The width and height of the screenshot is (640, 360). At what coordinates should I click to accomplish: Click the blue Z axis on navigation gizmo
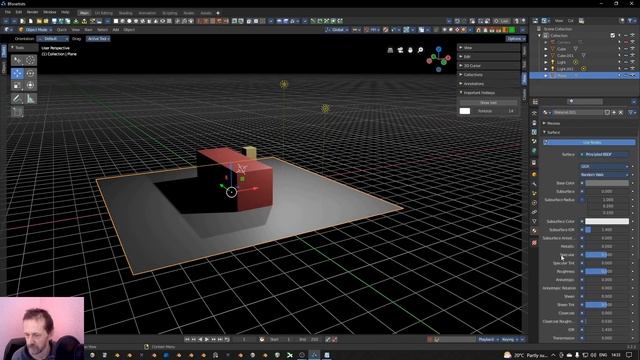438,49
